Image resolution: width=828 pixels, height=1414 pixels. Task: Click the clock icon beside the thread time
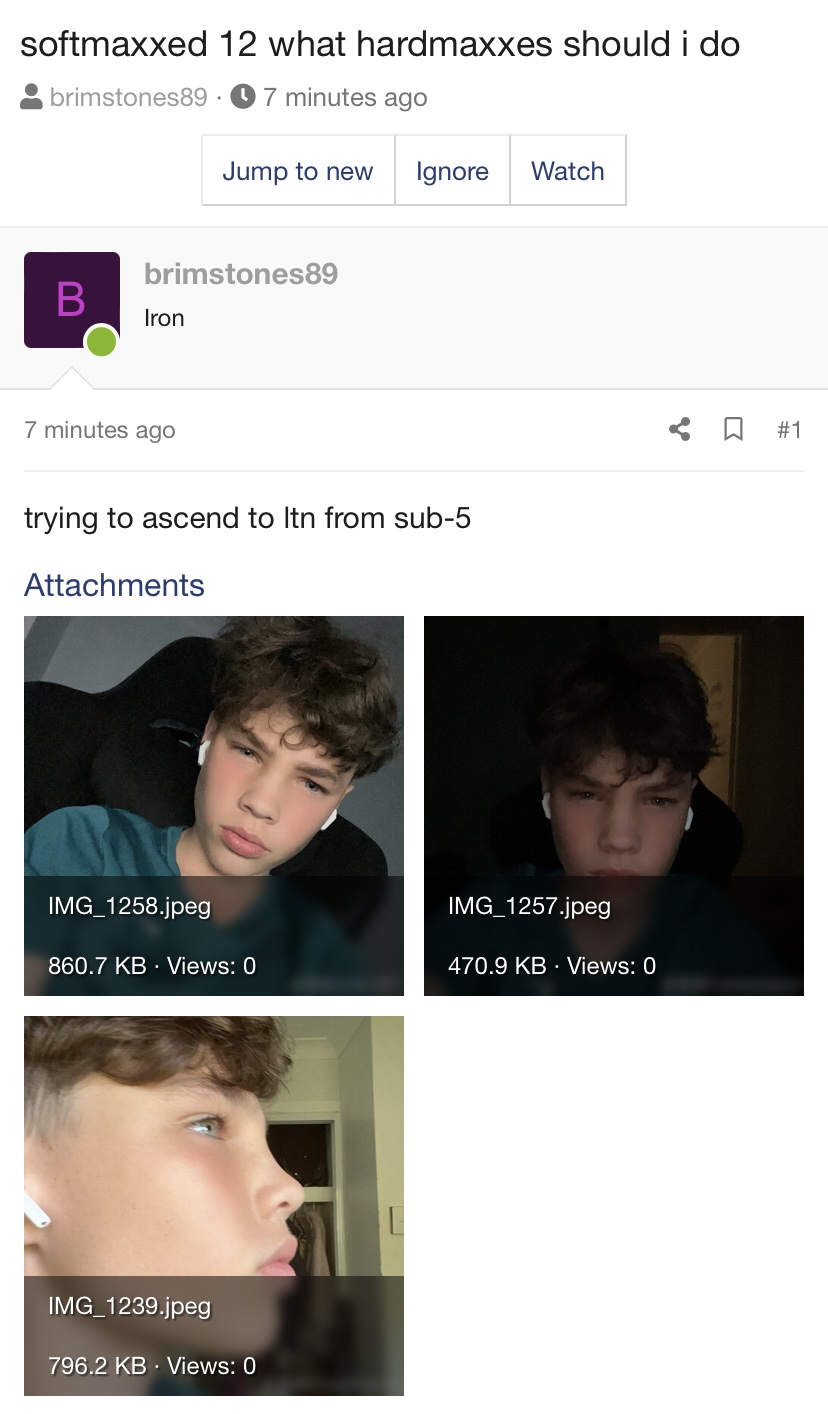[242, 97]
